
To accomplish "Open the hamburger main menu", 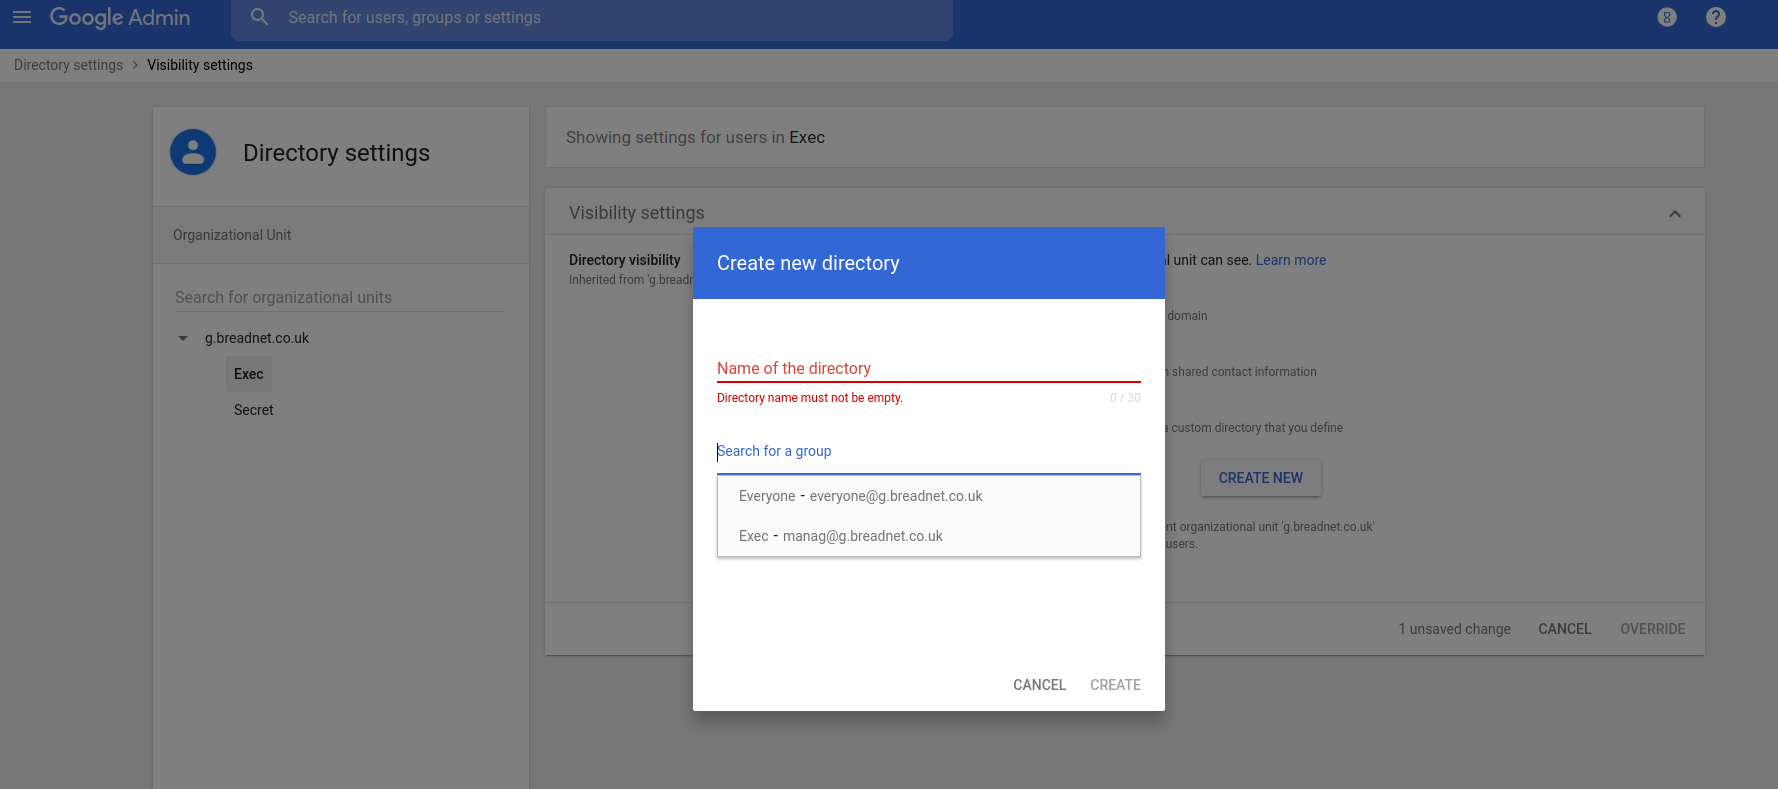I will [22, 17].
